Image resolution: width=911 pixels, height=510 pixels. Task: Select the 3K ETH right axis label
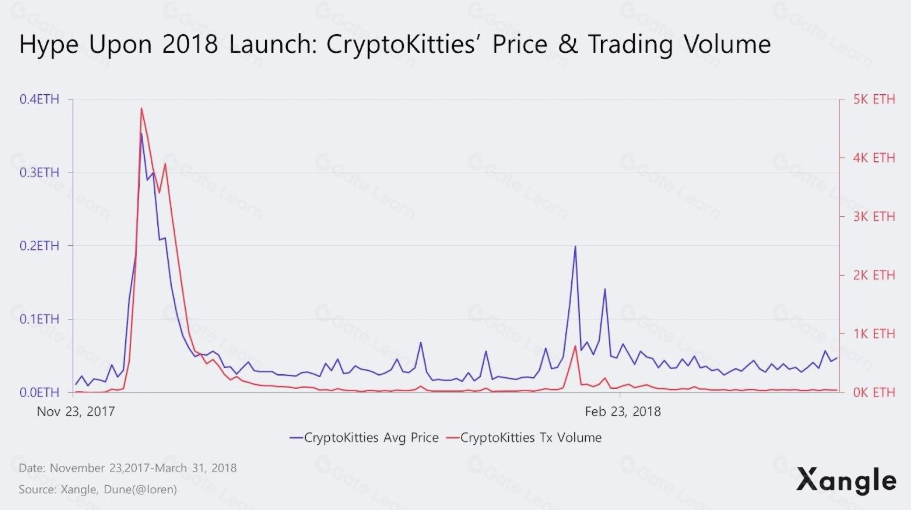pyautogui.click(x=874, y=216)
